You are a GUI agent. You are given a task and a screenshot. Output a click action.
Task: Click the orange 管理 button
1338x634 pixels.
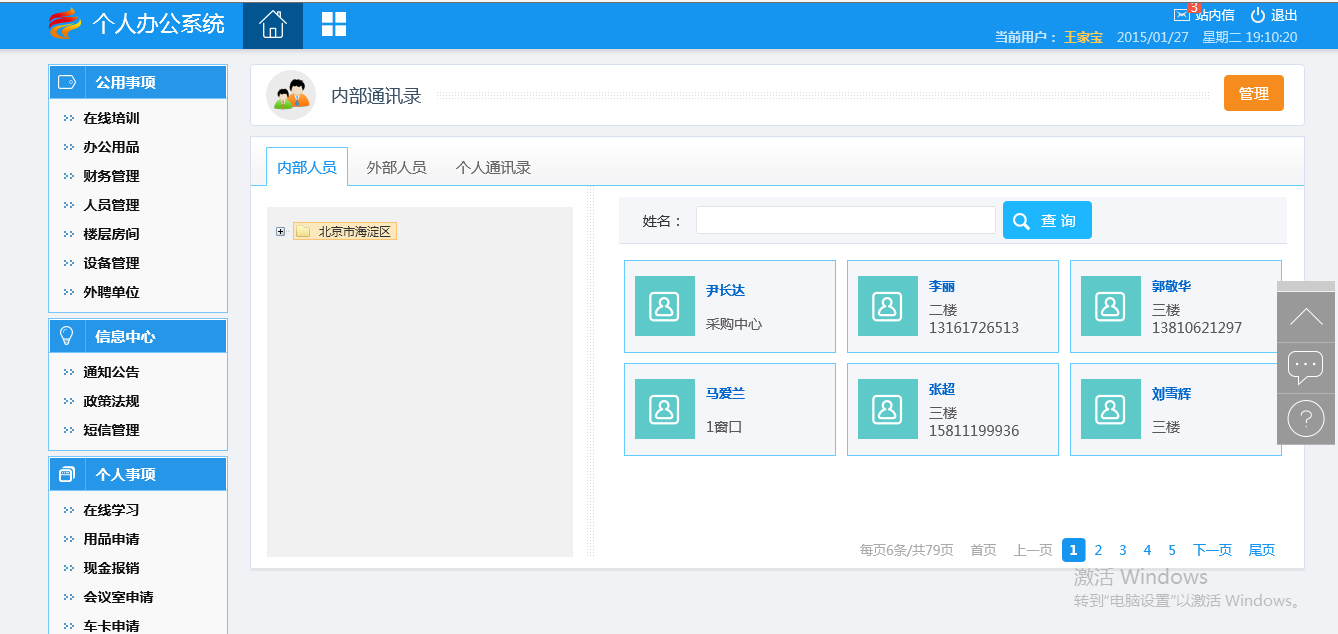tap(1253, 93)
